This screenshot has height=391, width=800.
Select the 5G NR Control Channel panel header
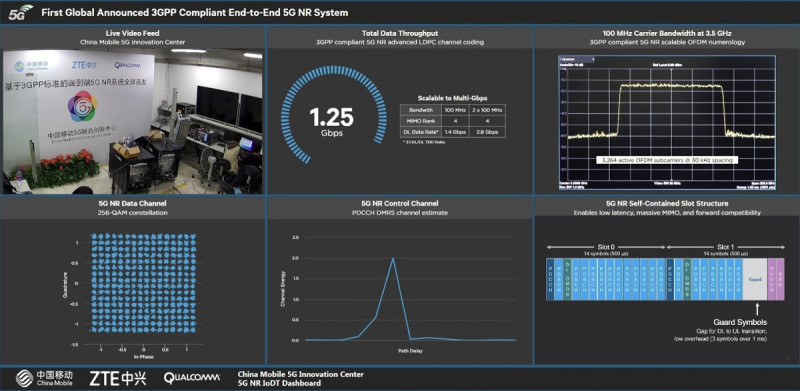coord(399,207)
